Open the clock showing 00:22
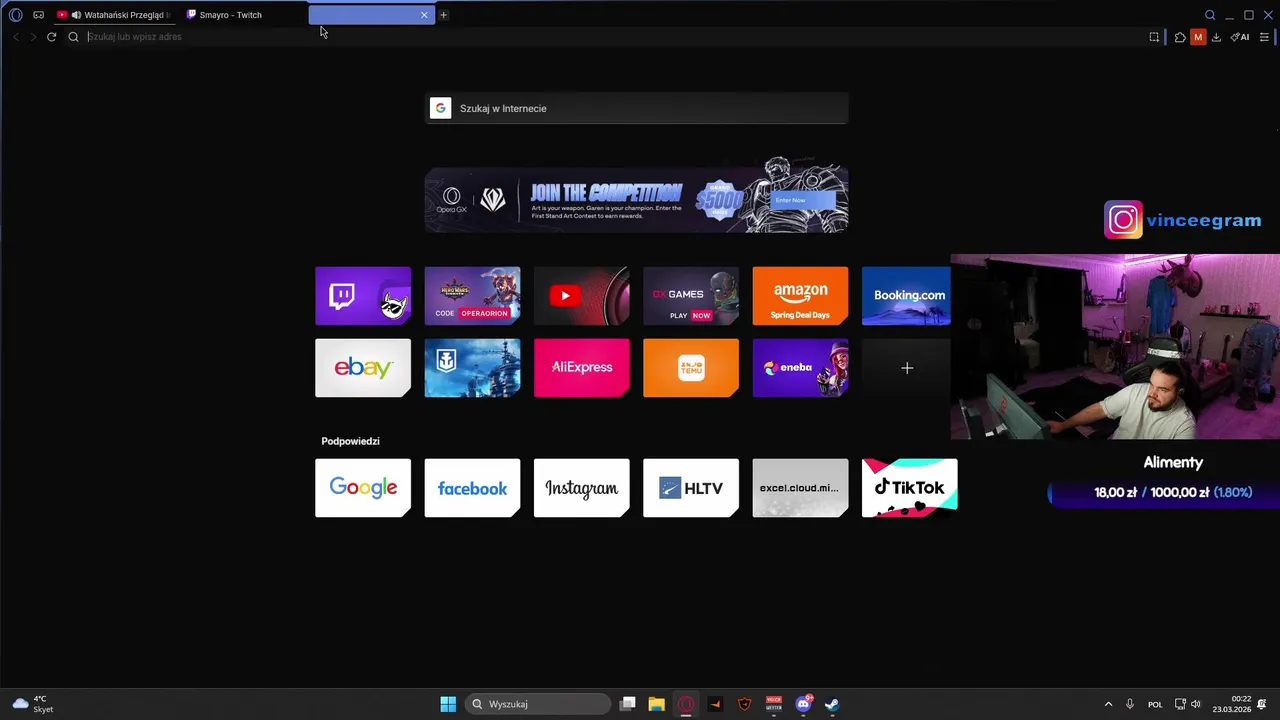Screen dimensions: 1280x720 pyautogui.click(x=1232, y=704)
